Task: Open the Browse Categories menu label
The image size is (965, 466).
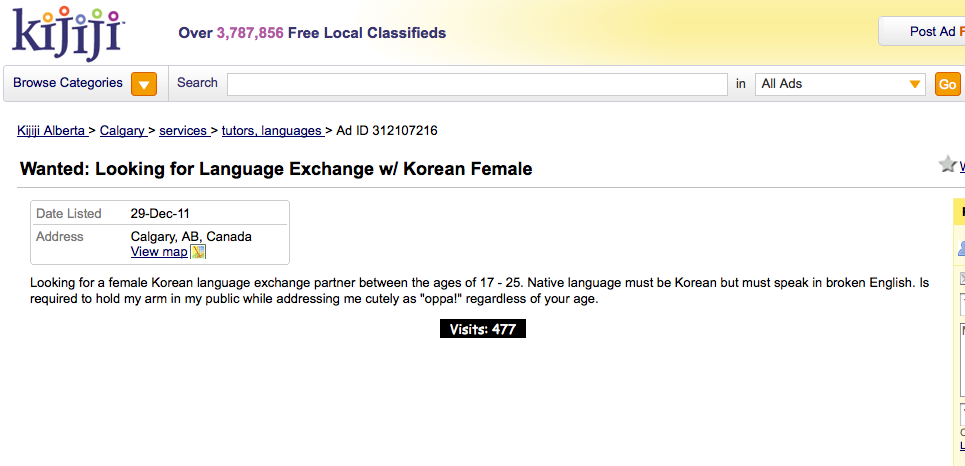Action: tap(68, 83)
